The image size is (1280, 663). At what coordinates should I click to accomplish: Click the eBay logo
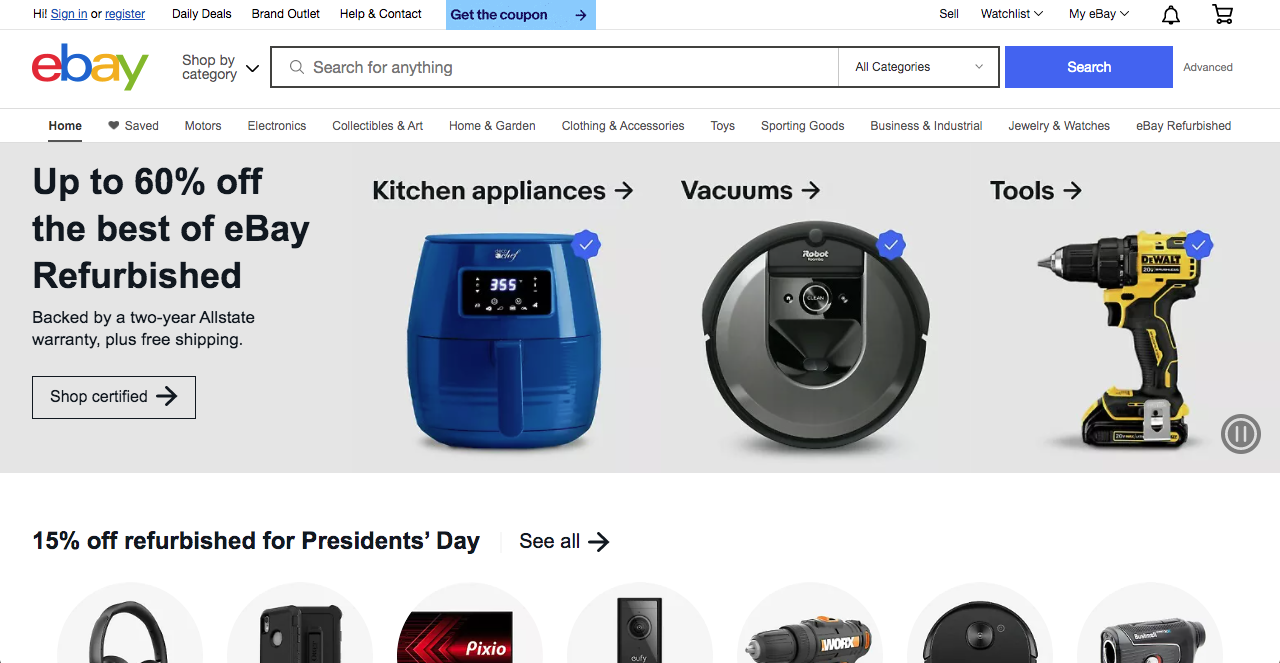click(x=90, y=67)
